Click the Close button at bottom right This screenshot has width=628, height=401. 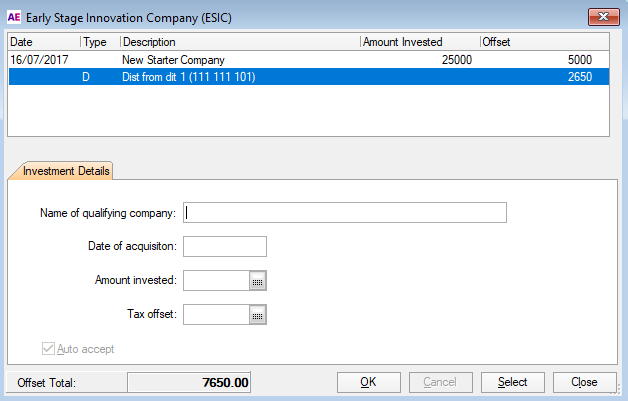(x=584, y=382)
